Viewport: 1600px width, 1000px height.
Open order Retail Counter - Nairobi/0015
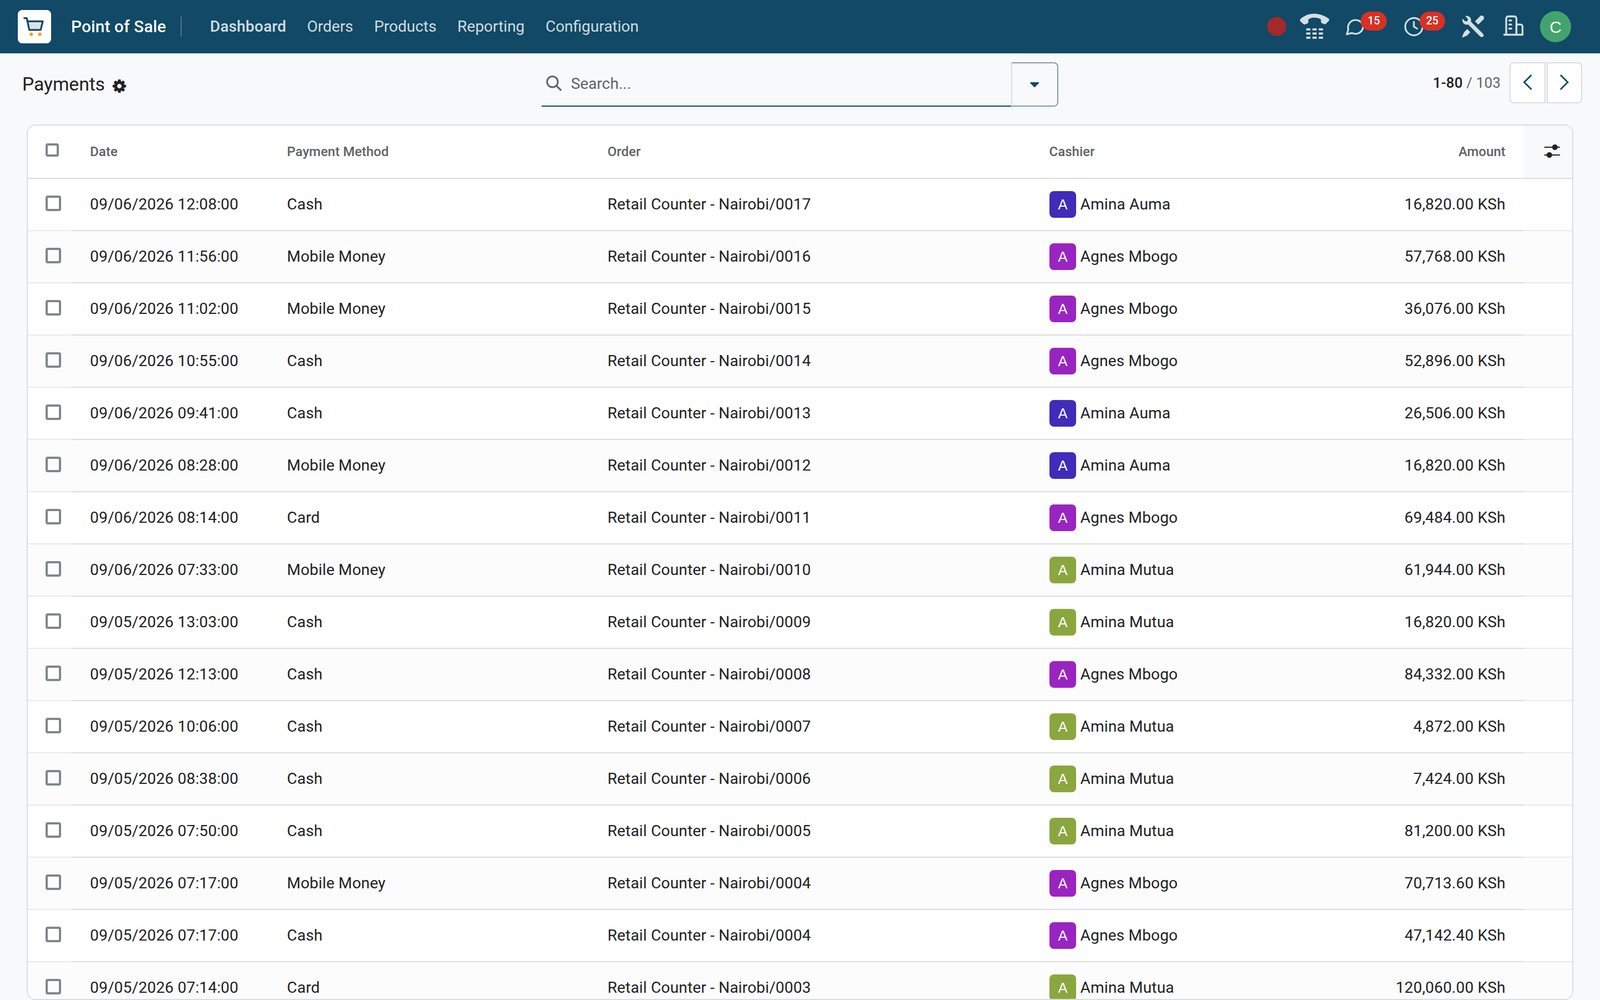point(709,309)
